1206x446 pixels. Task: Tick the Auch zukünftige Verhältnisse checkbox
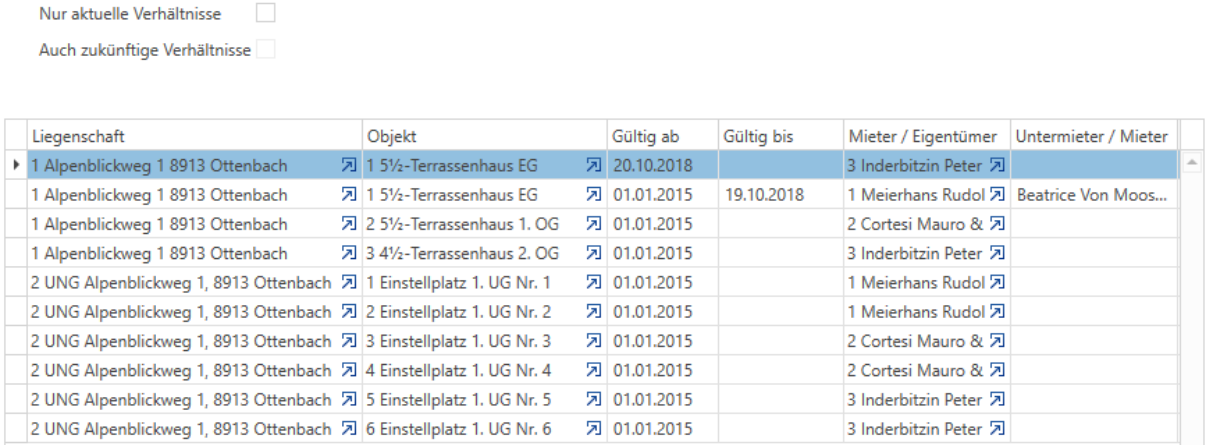[x=265, y=48]
